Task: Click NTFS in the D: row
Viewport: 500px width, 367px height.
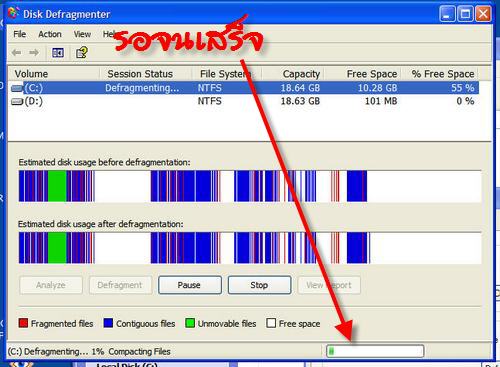Action: tap(209, 101)
